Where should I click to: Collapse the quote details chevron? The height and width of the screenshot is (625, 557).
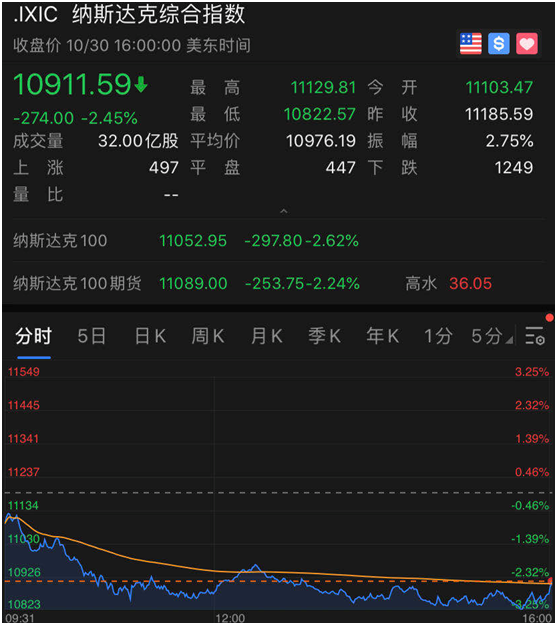[283, 210]
